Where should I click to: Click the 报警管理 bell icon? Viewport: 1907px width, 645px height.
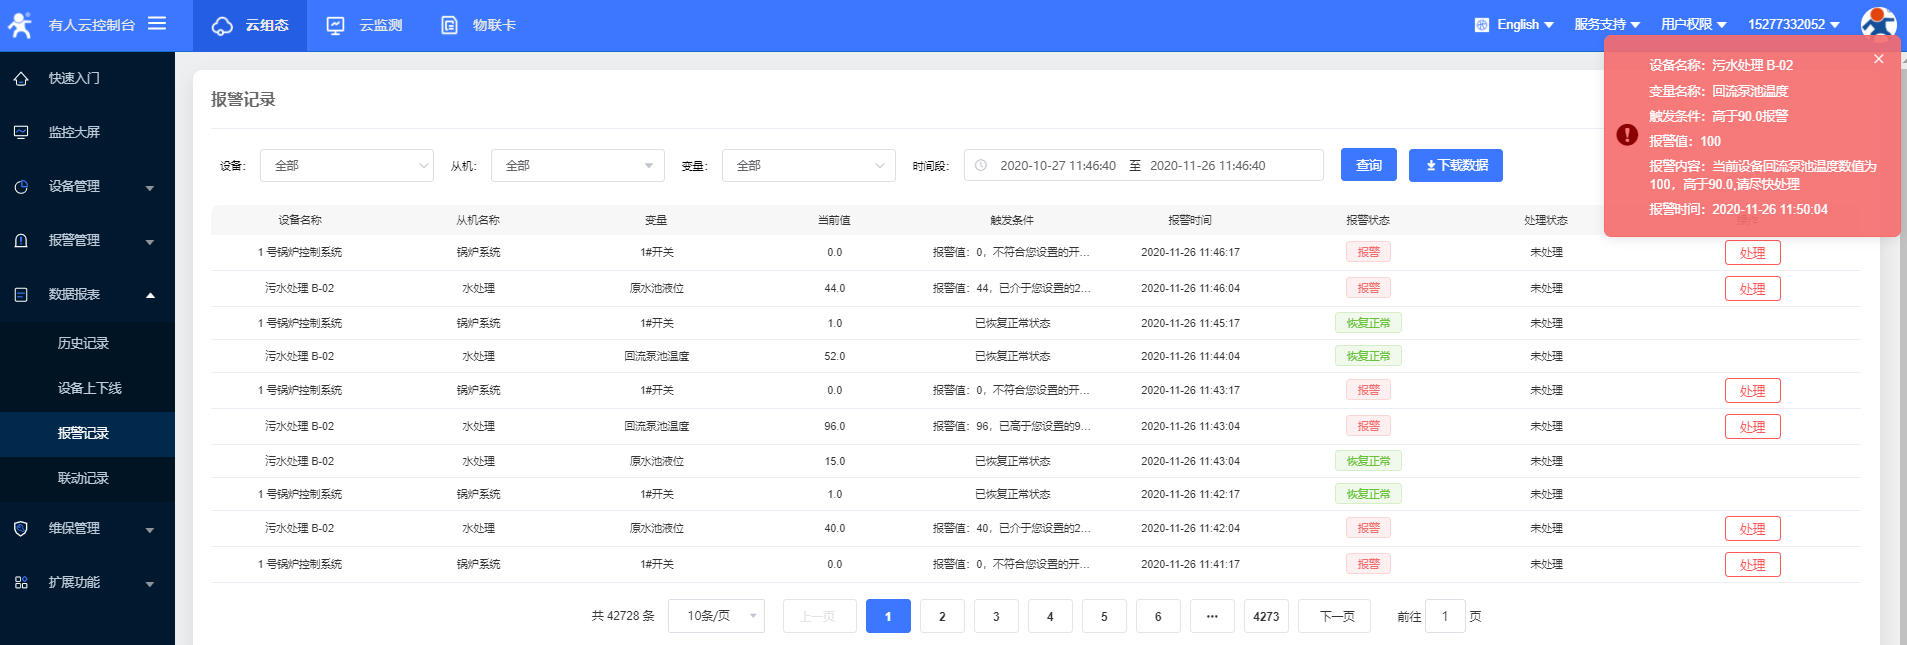point(21,241)
